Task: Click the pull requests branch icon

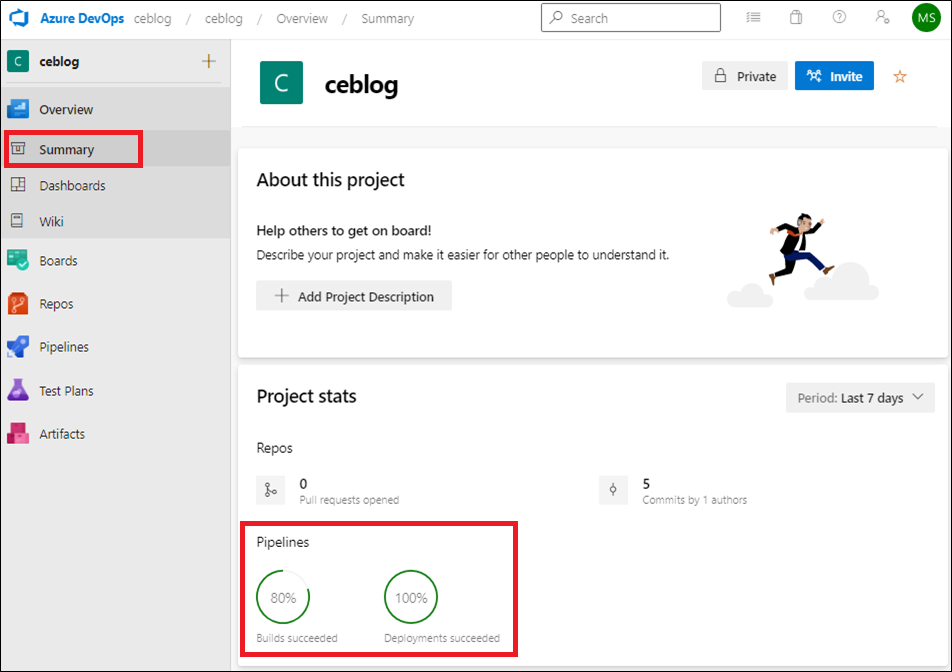Action: pos(270,490)
